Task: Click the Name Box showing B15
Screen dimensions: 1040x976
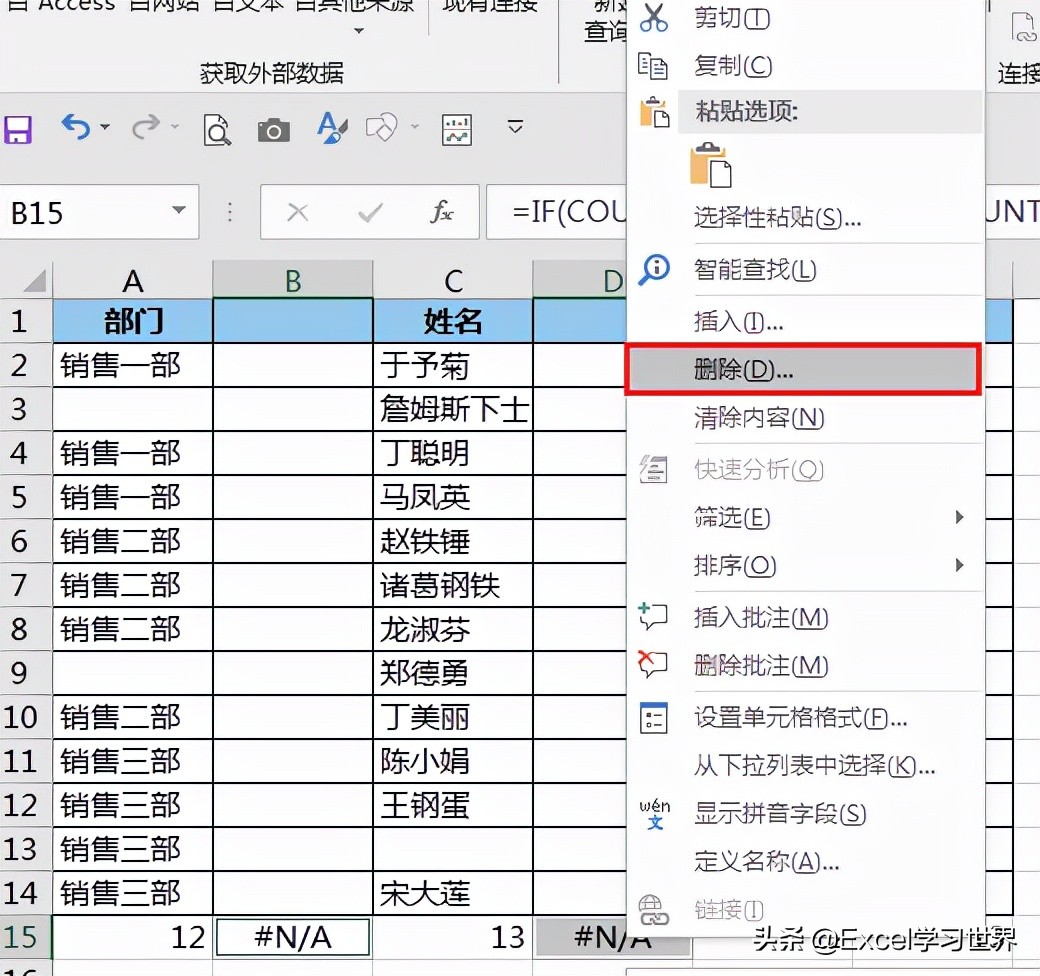Action: coord(99,212)
